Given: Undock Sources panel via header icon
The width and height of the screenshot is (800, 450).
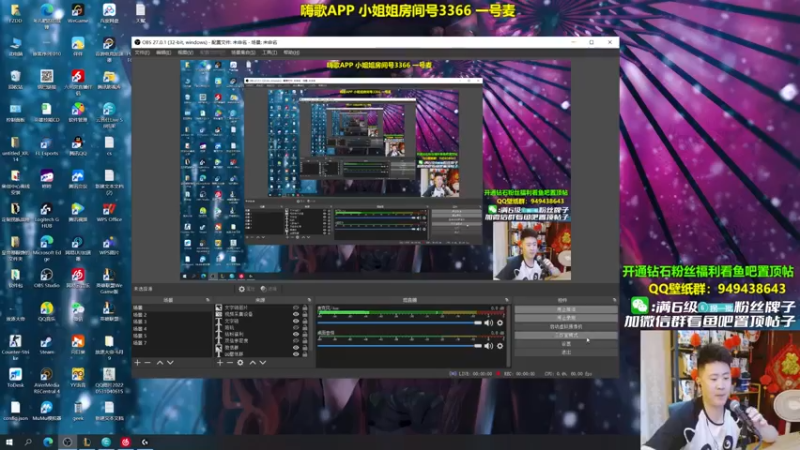Looking at the screenshot, I should coord(309,300).
